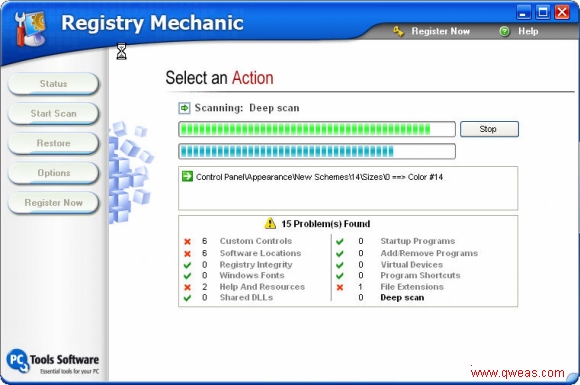Click the green check beside Add/Remove Programs

tap(340, 254)
